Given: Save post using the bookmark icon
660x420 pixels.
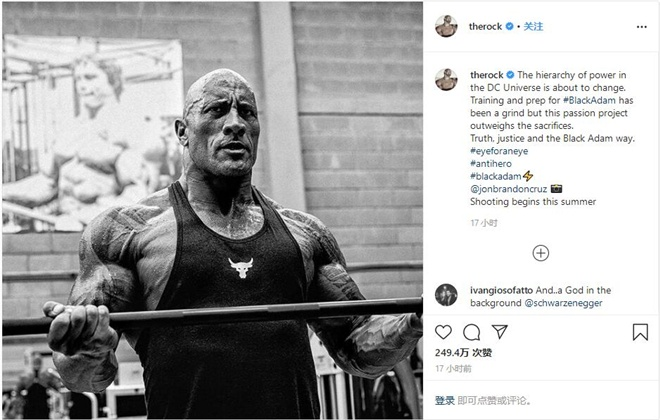Looking at the screenshot, I should click(640, 332).
